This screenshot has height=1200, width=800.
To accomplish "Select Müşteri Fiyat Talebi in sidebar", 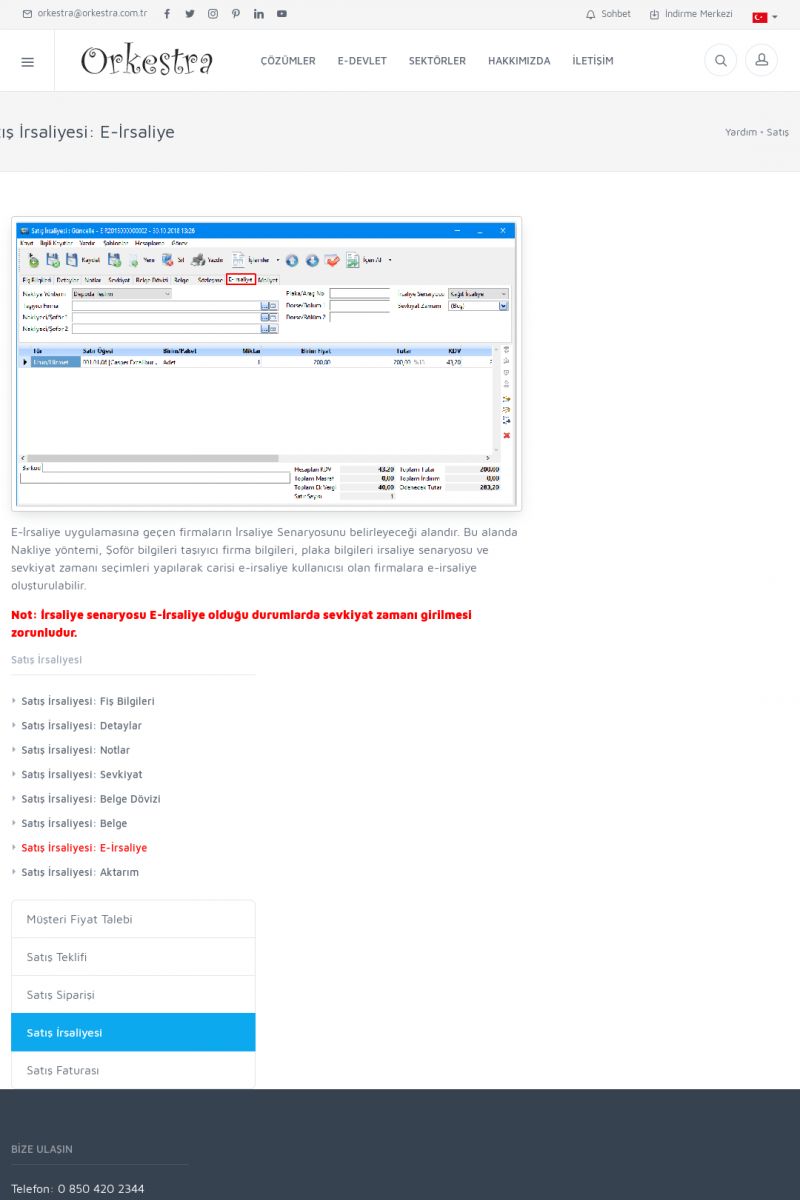I will pos(133,919).
